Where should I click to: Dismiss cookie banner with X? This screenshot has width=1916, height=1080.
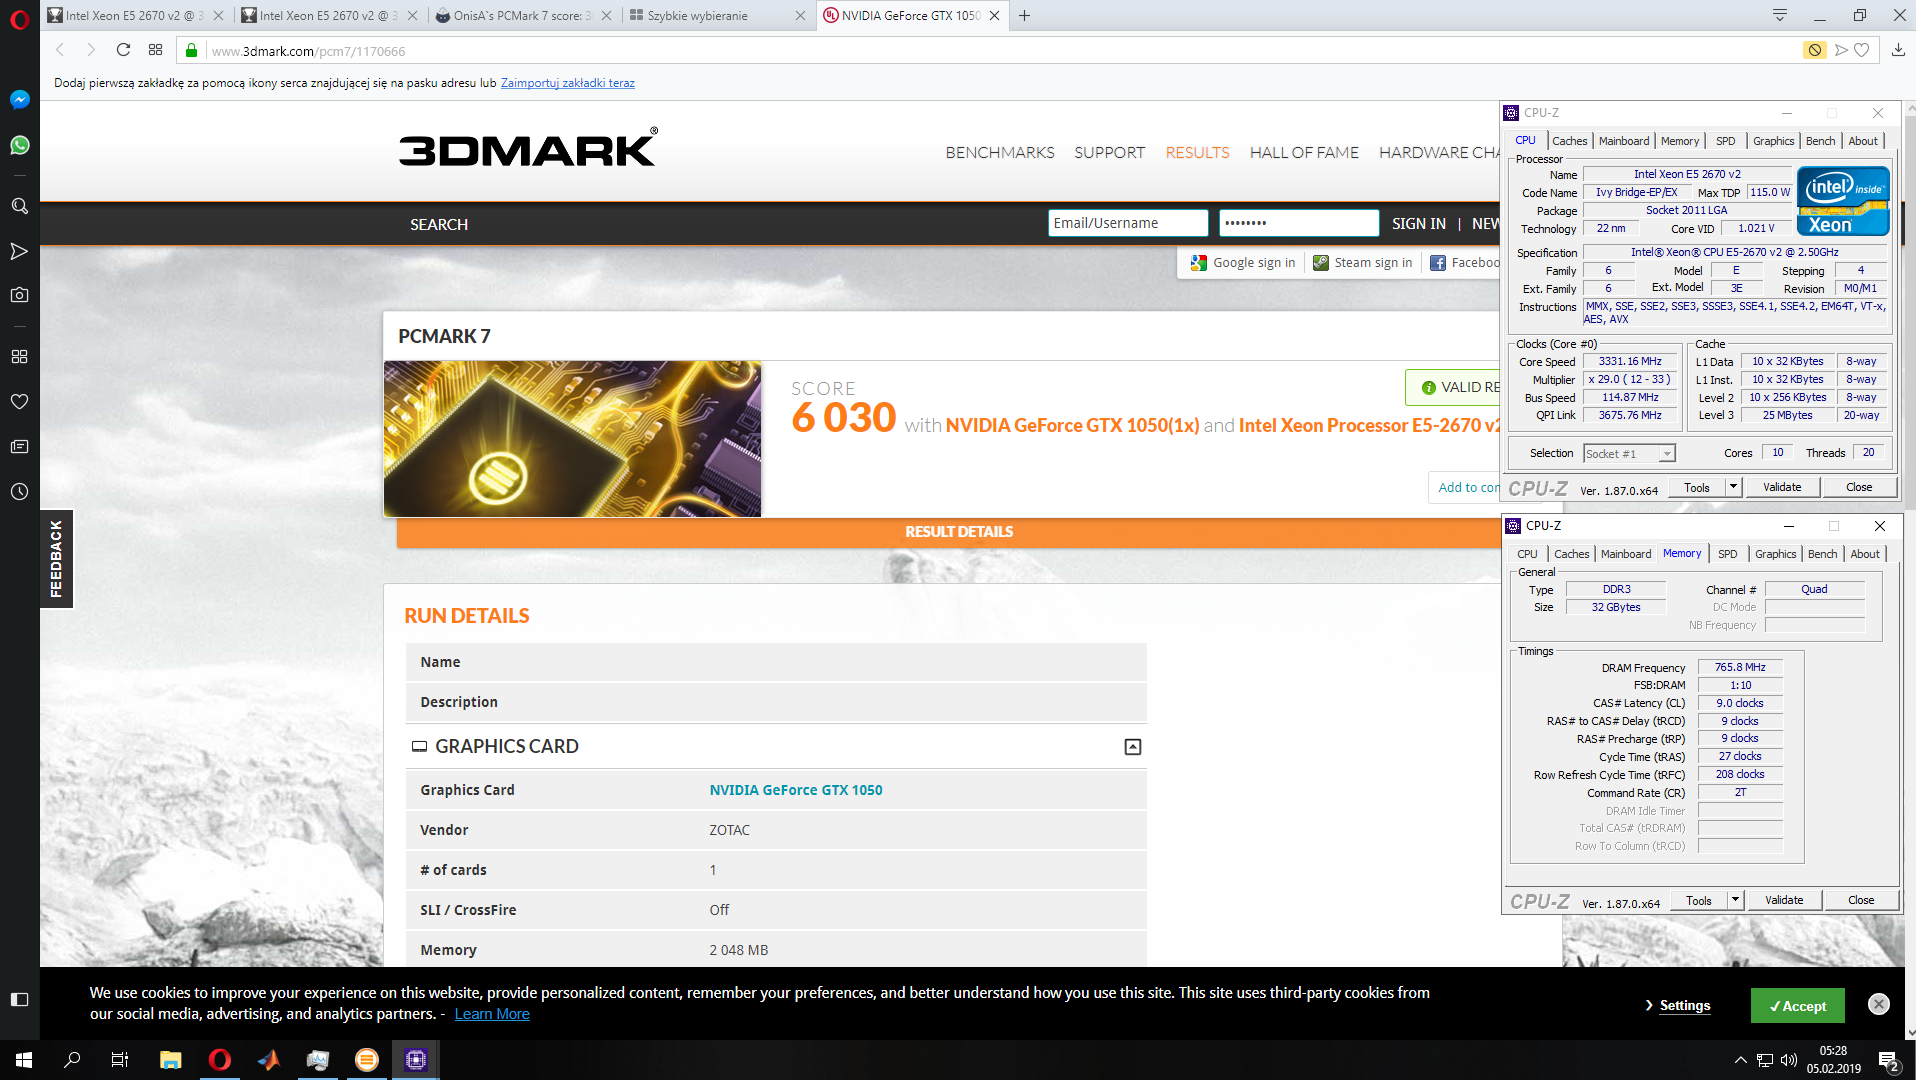pyautogui.click(x=1879, y=1004)
